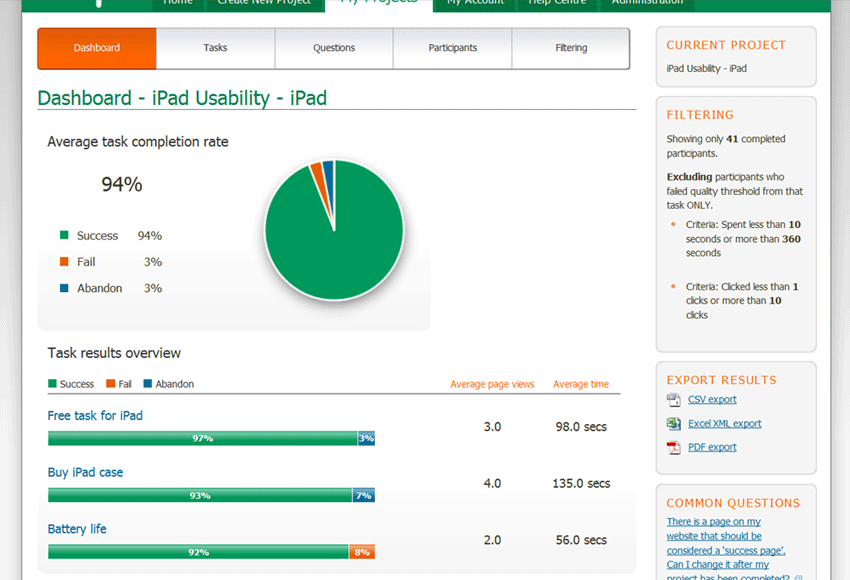Click the CURRENT PROJECT heading
The image size is (850, 580).
[726, 45]
